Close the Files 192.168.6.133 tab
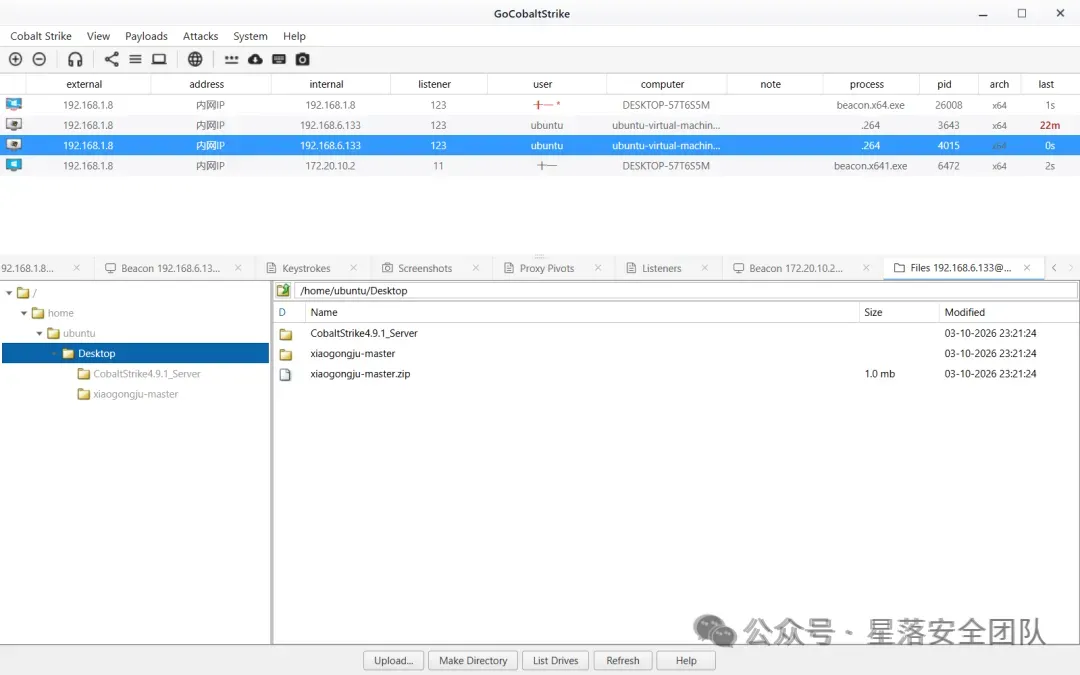The height and width of the screenshot is (675, 1080). [1027, 268]
